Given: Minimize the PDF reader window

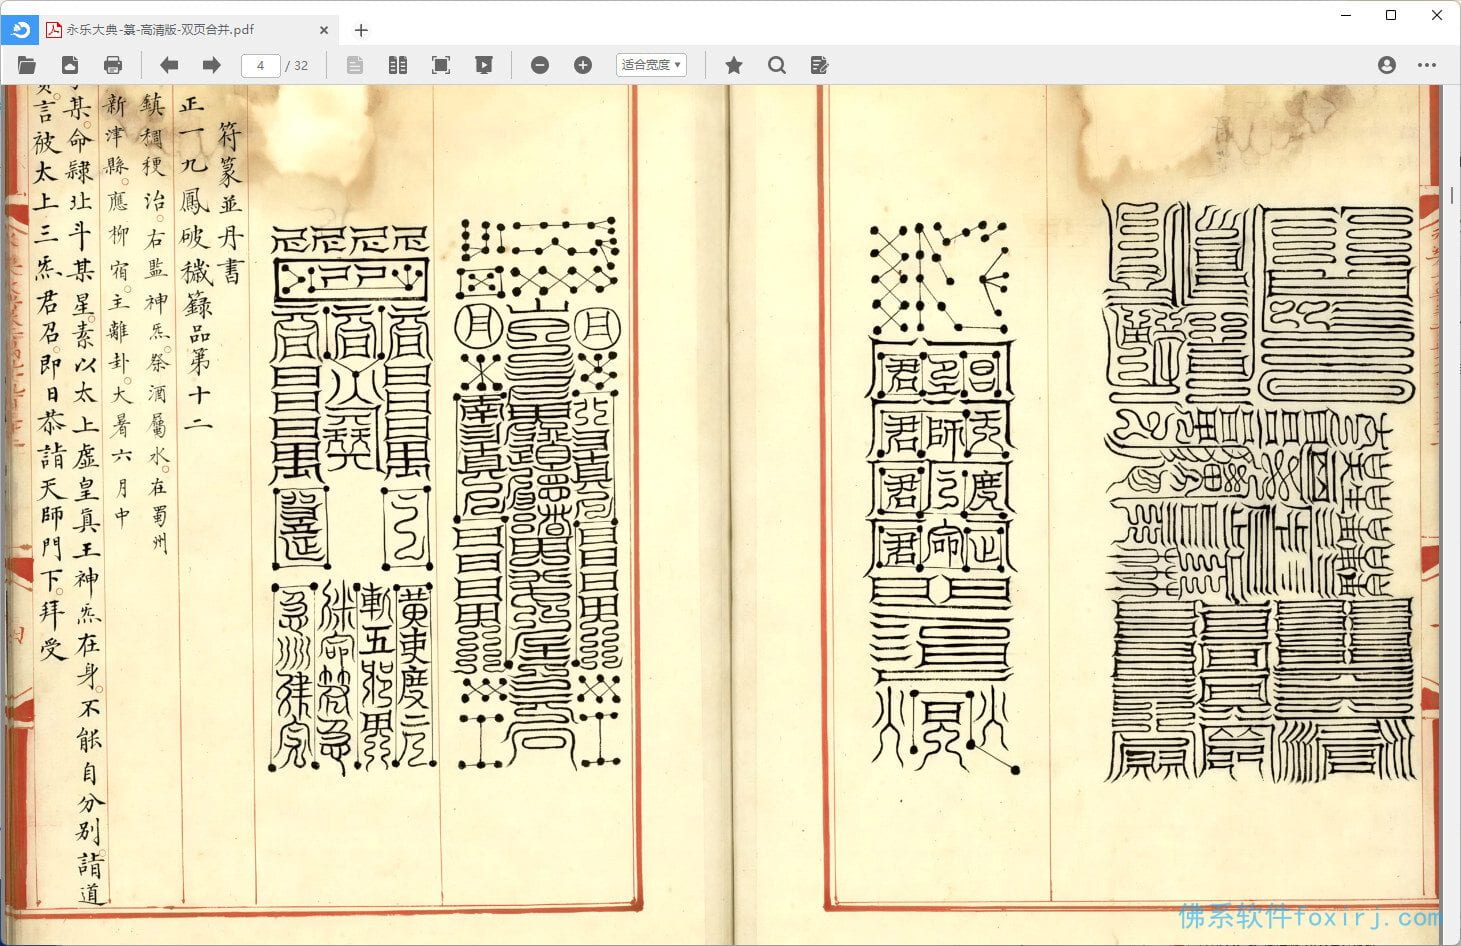Looking at the screenshot, I should pyautogui.click(x=1345, y=15).
